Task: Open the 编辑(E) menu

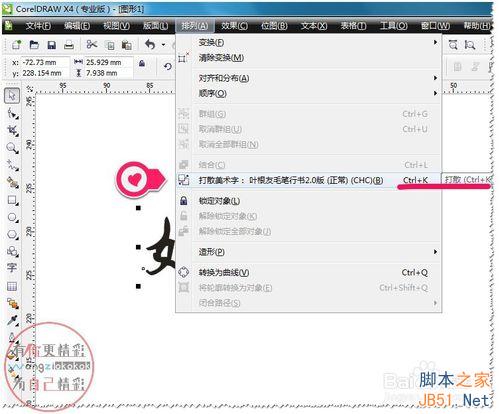Action: pyautogui.click(x=77, y=26)
